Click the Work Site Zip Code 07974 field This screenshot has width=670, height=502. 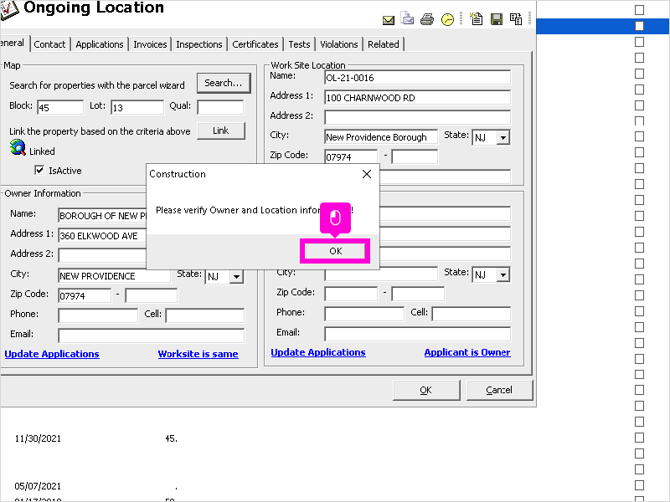(x=351, y=157)
